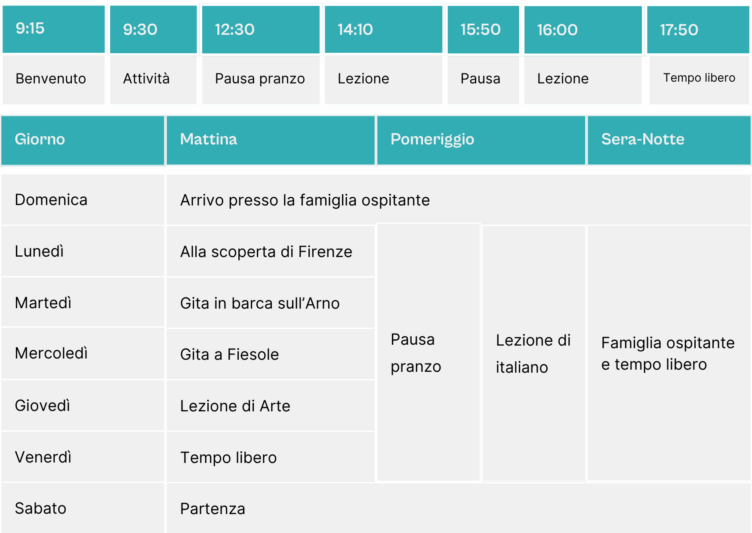The image size is (752, 533).
Task: Click the 9:15 time header
Action: click(x=53, y=29)
